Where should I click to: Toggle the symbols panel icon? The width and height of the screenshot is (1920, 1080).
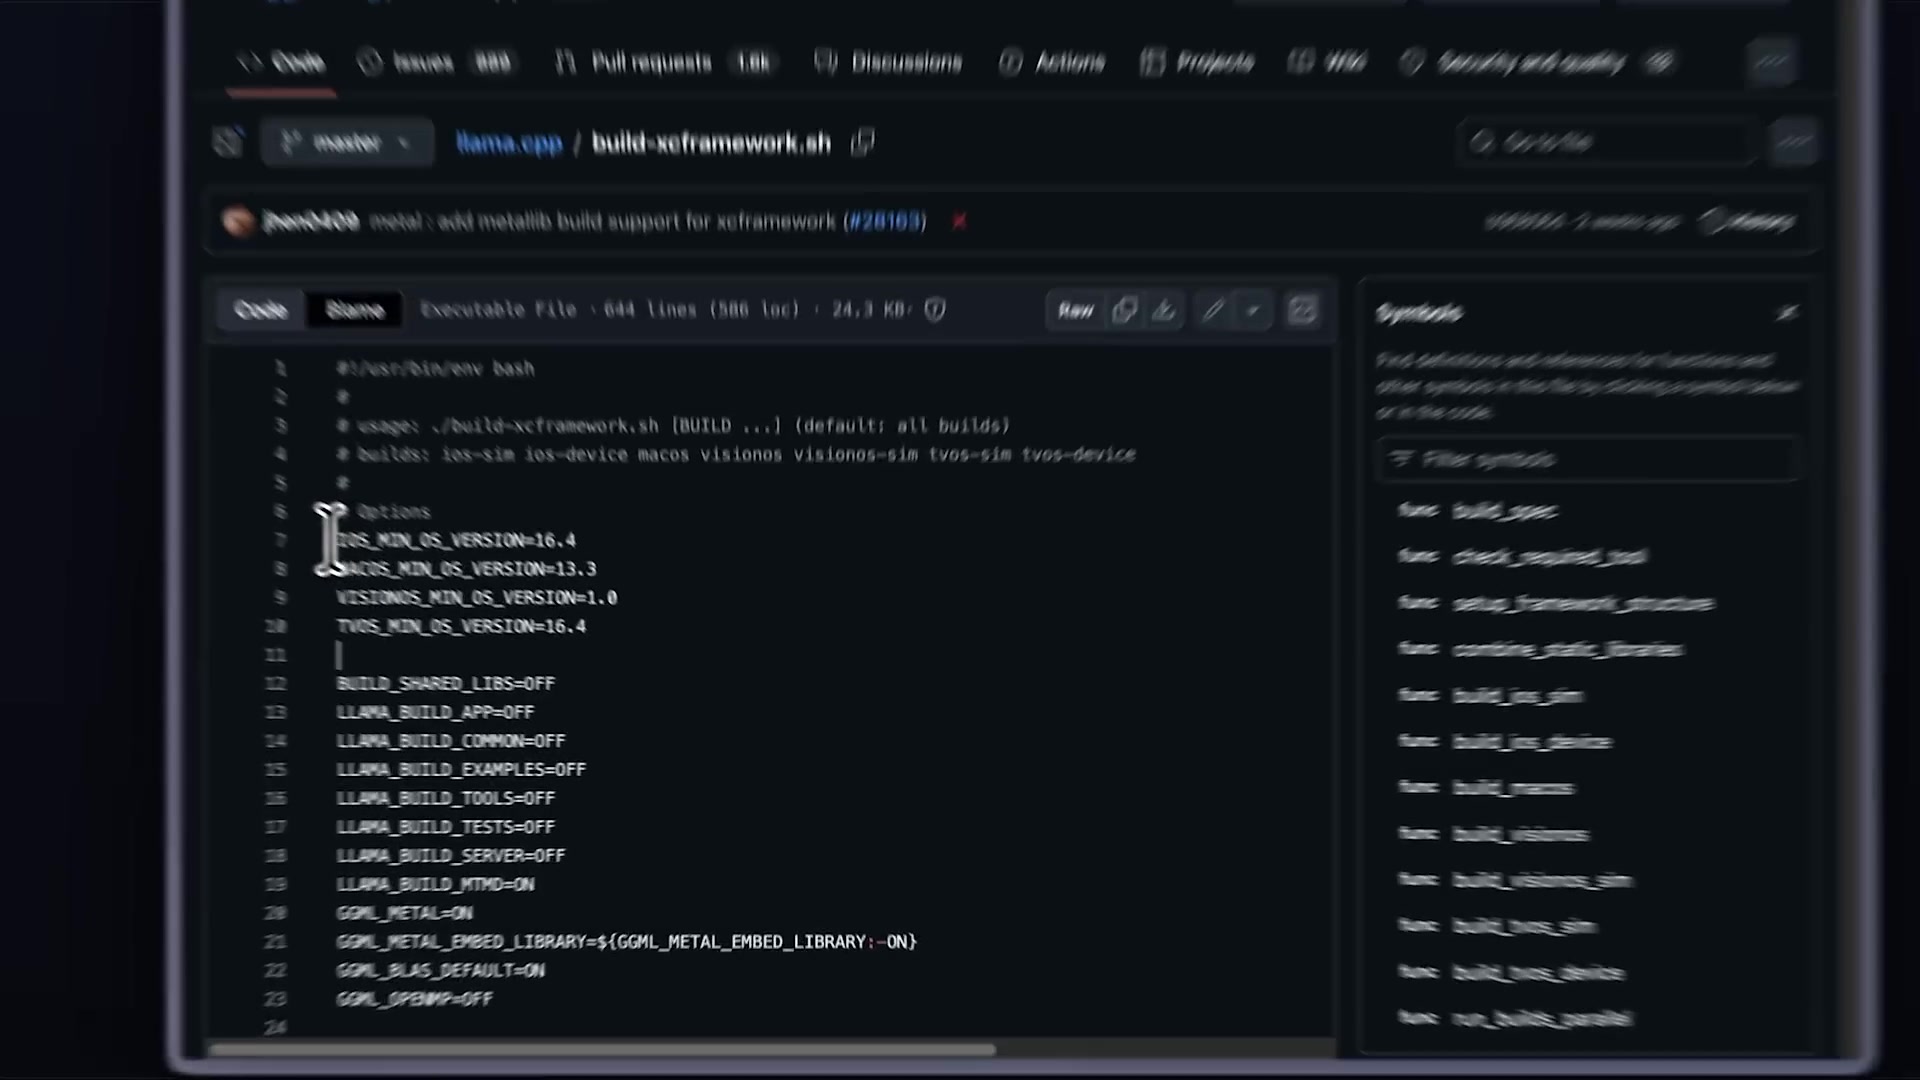(x=1302, y=310)
